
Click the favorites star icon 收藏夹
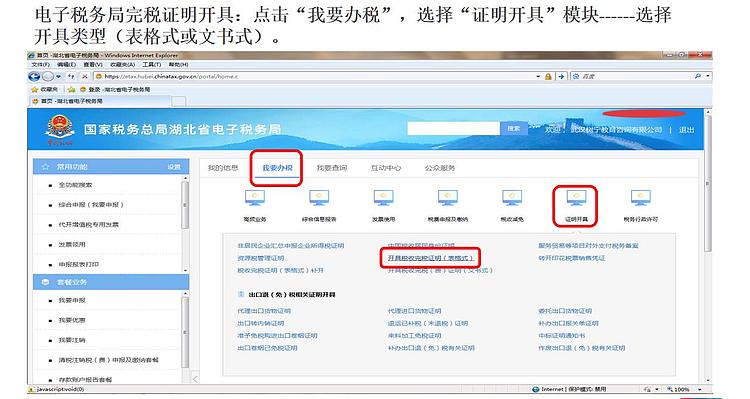point(34,89)
